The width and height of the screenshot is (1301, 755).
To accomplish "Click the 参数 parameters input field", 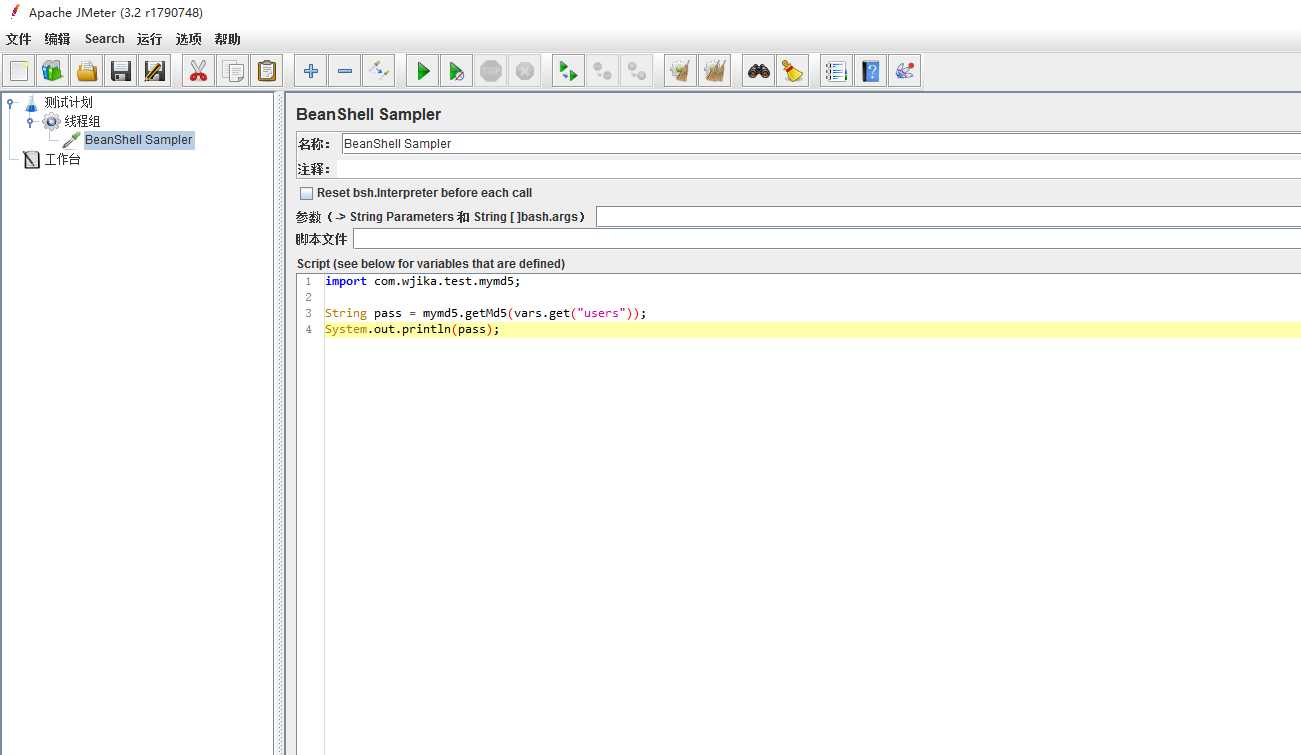I will (x=948, y=217).
